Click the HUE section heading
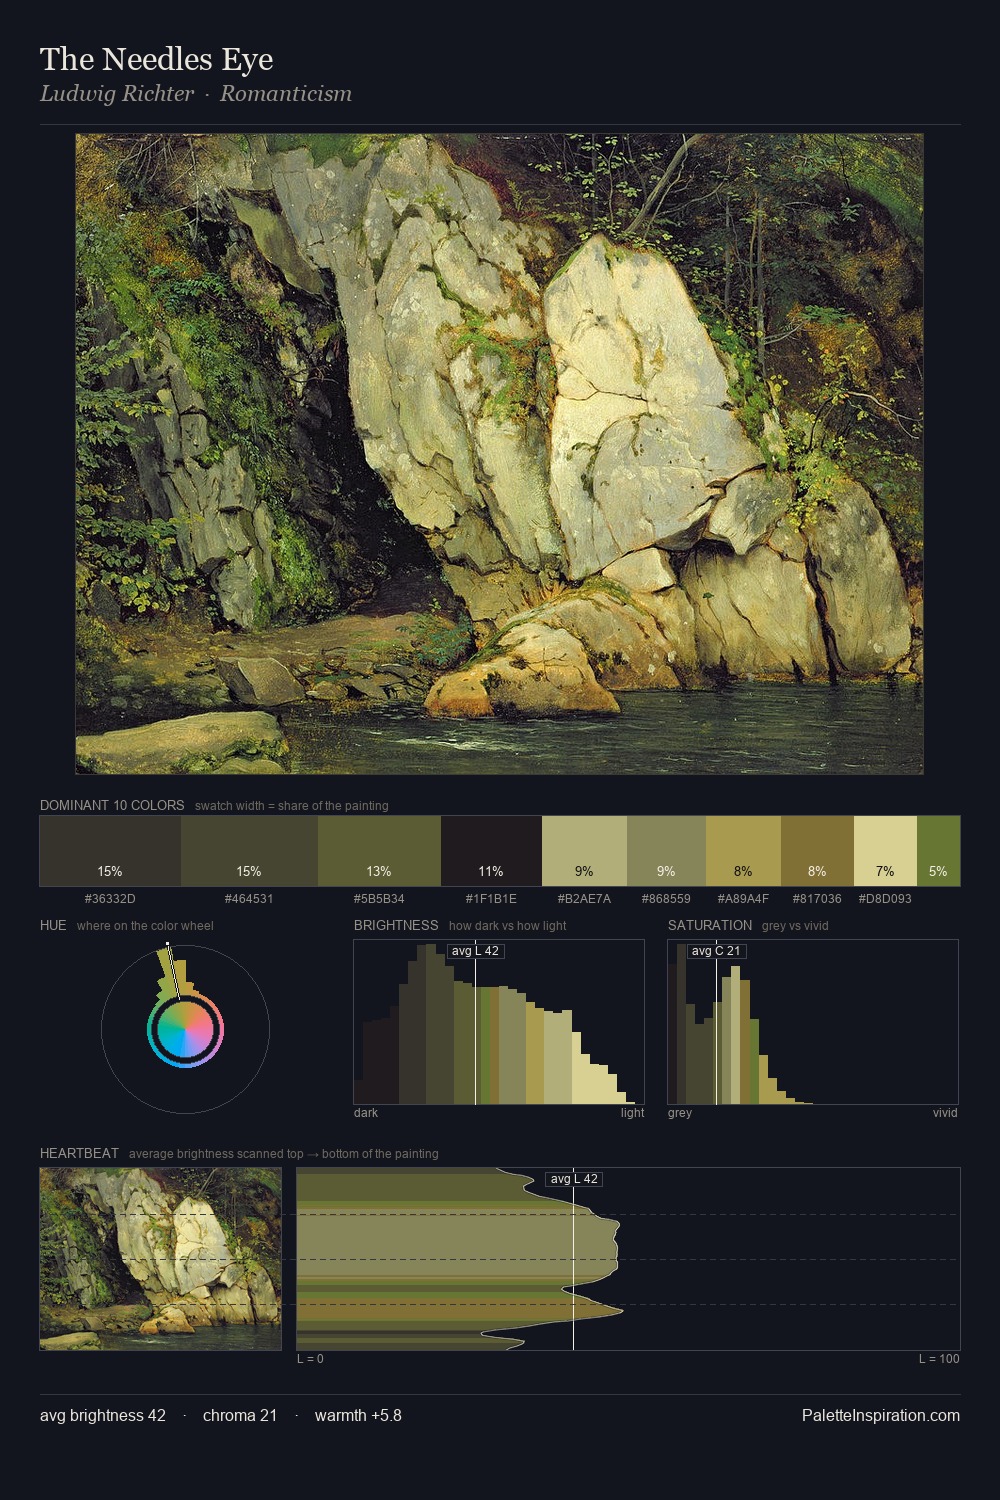This screenshot has height=1500, width=1000. coord(53,925)
